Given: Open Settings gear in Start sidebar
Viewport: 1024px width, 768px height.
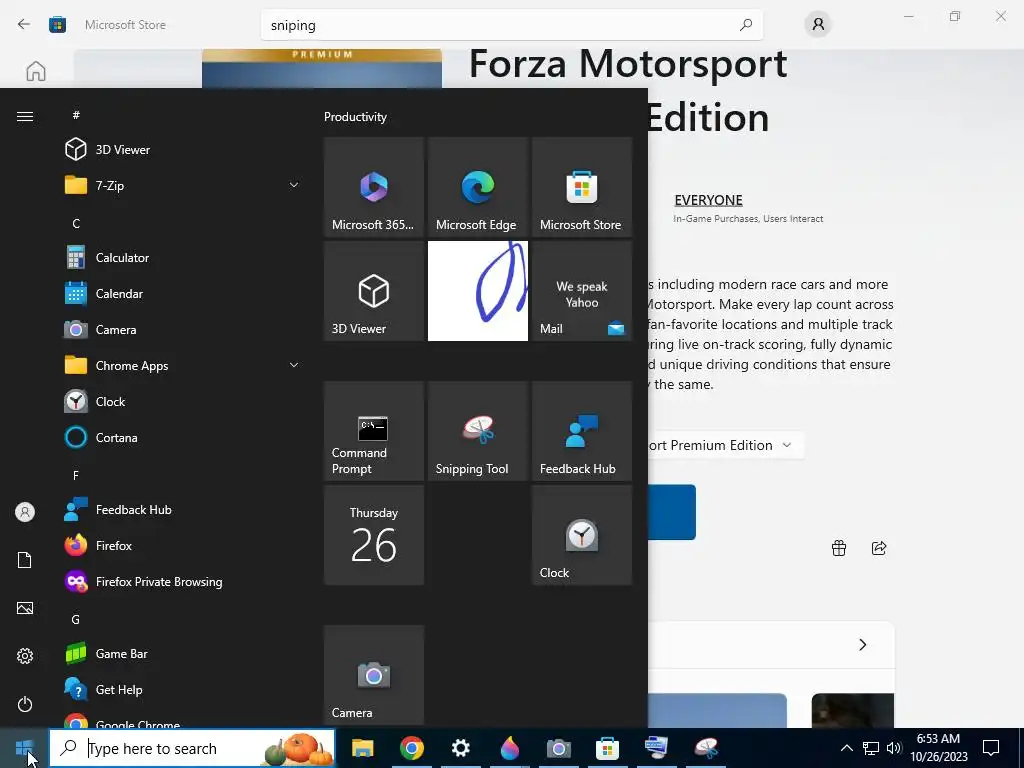Looking at the screenshot, I should click(x=25, y=656).
